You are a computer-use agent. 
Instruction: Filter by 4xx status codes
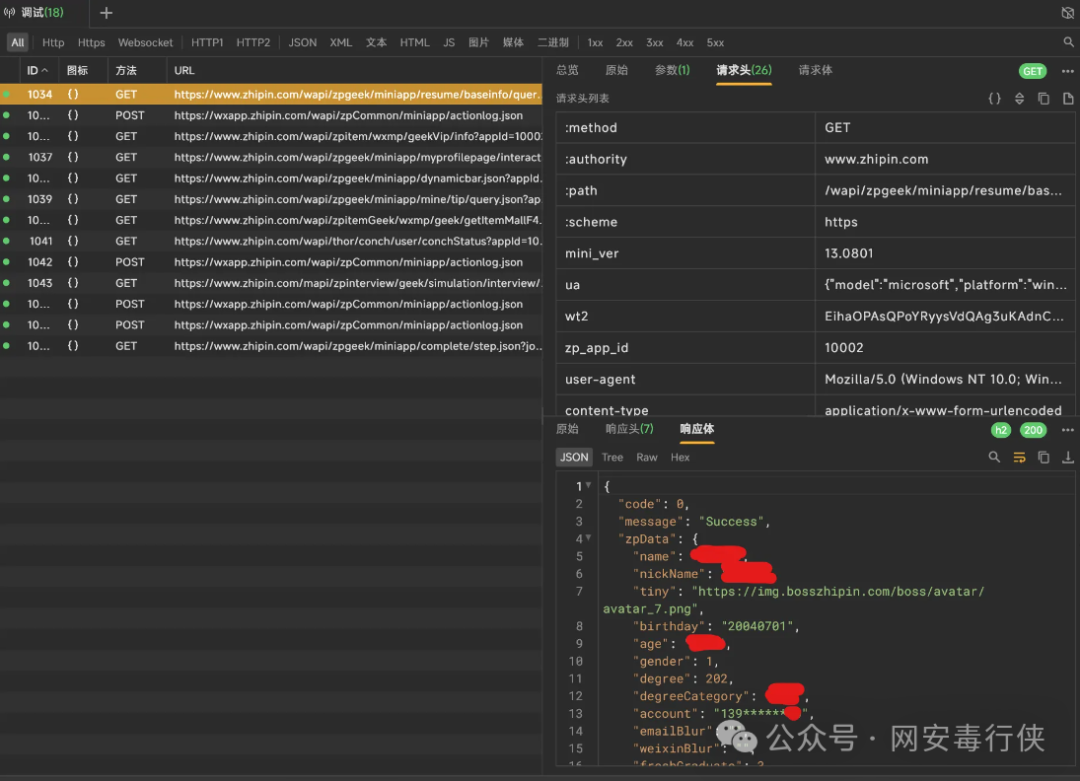(685, 43)
